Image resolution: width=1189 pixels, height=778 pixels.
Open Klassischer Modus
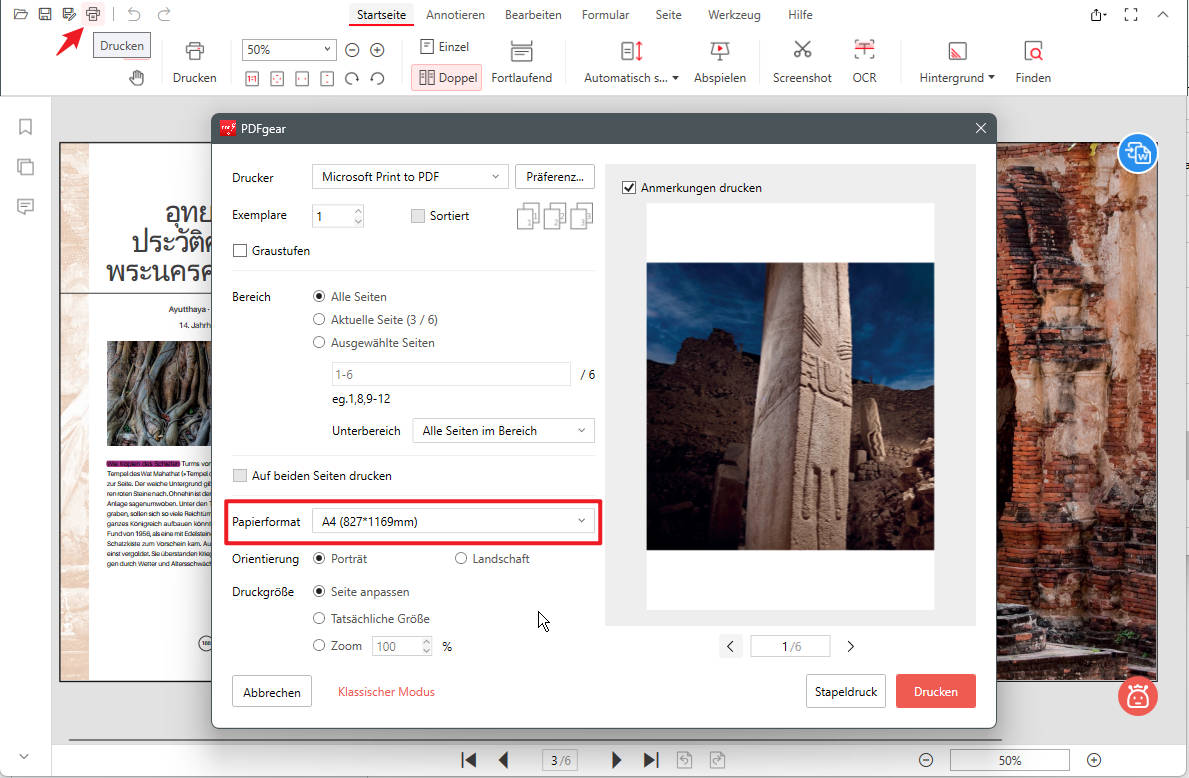(386, 691)
